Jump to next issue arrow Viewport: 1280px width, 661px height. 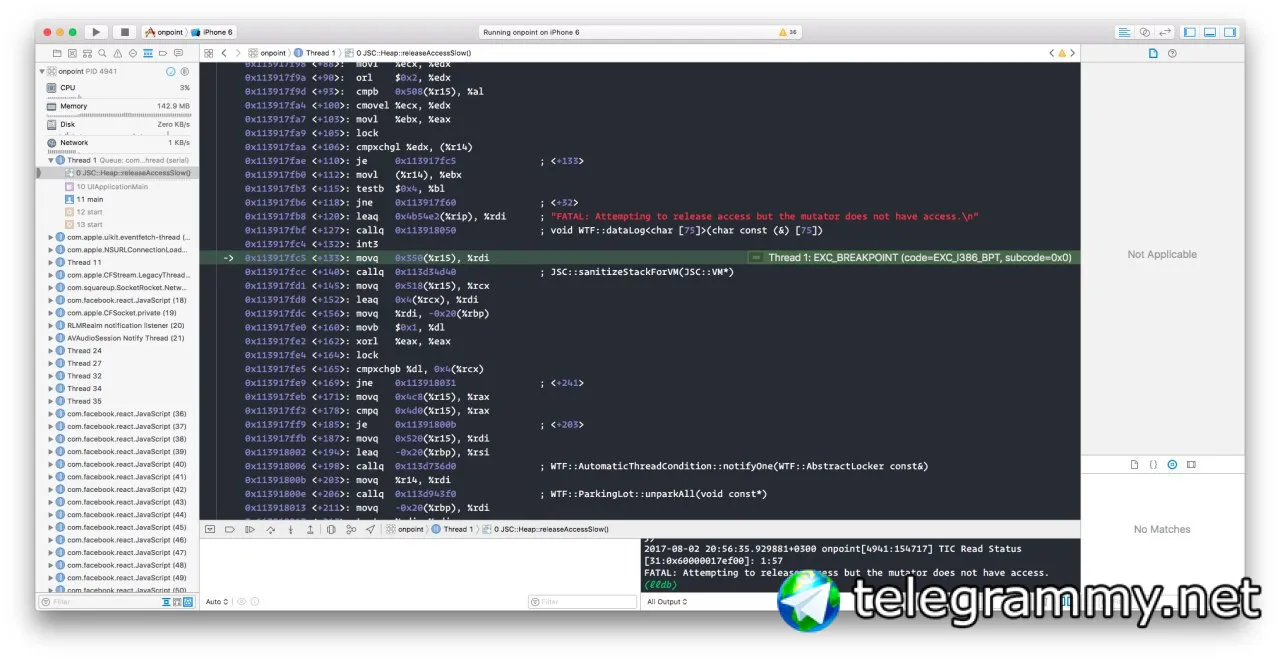(x=1073, y=53)
